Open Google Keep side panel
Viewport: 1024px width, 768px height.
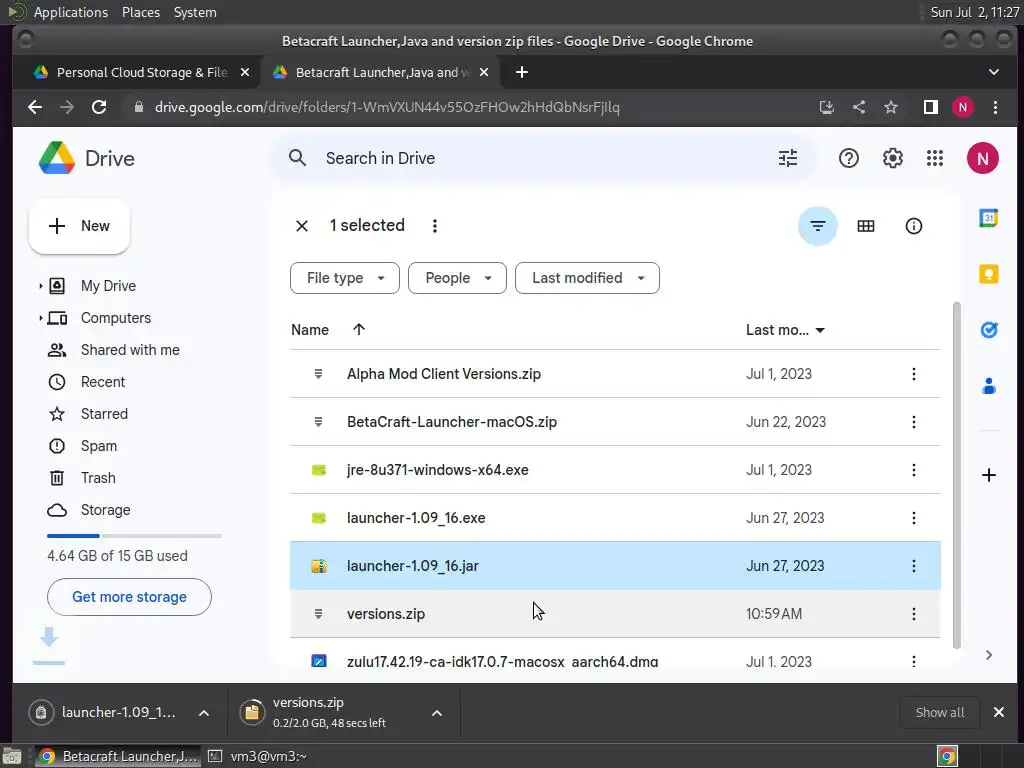pyautogui.click(x=988, y=274)
